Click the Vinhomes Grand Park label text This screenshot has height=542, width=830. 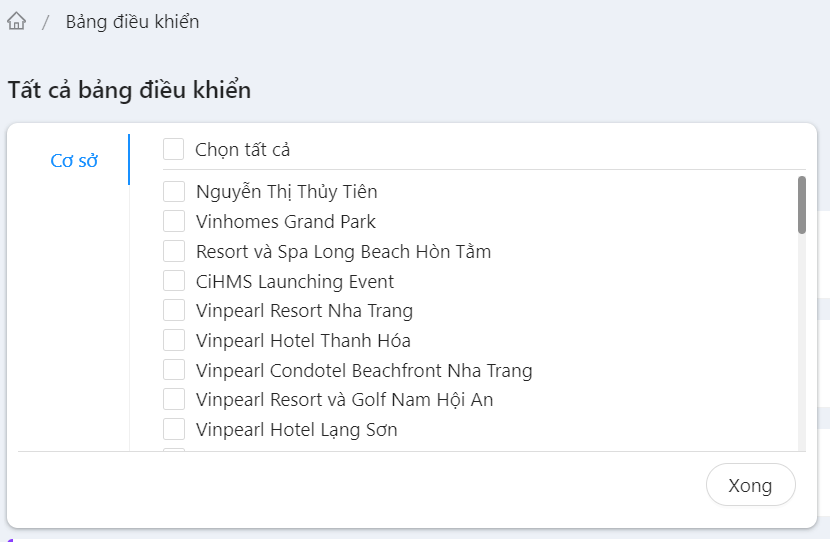click(x=286, y=222)
